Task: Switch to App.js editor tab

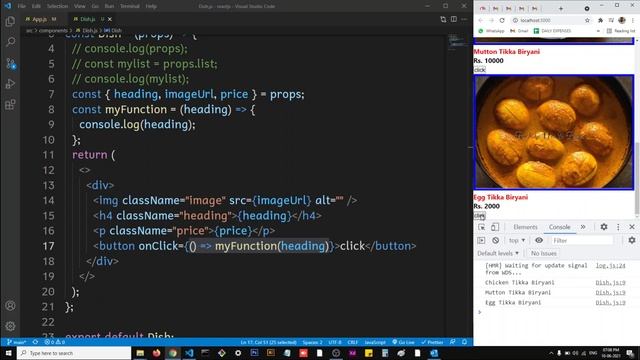Action: point(40,19)
